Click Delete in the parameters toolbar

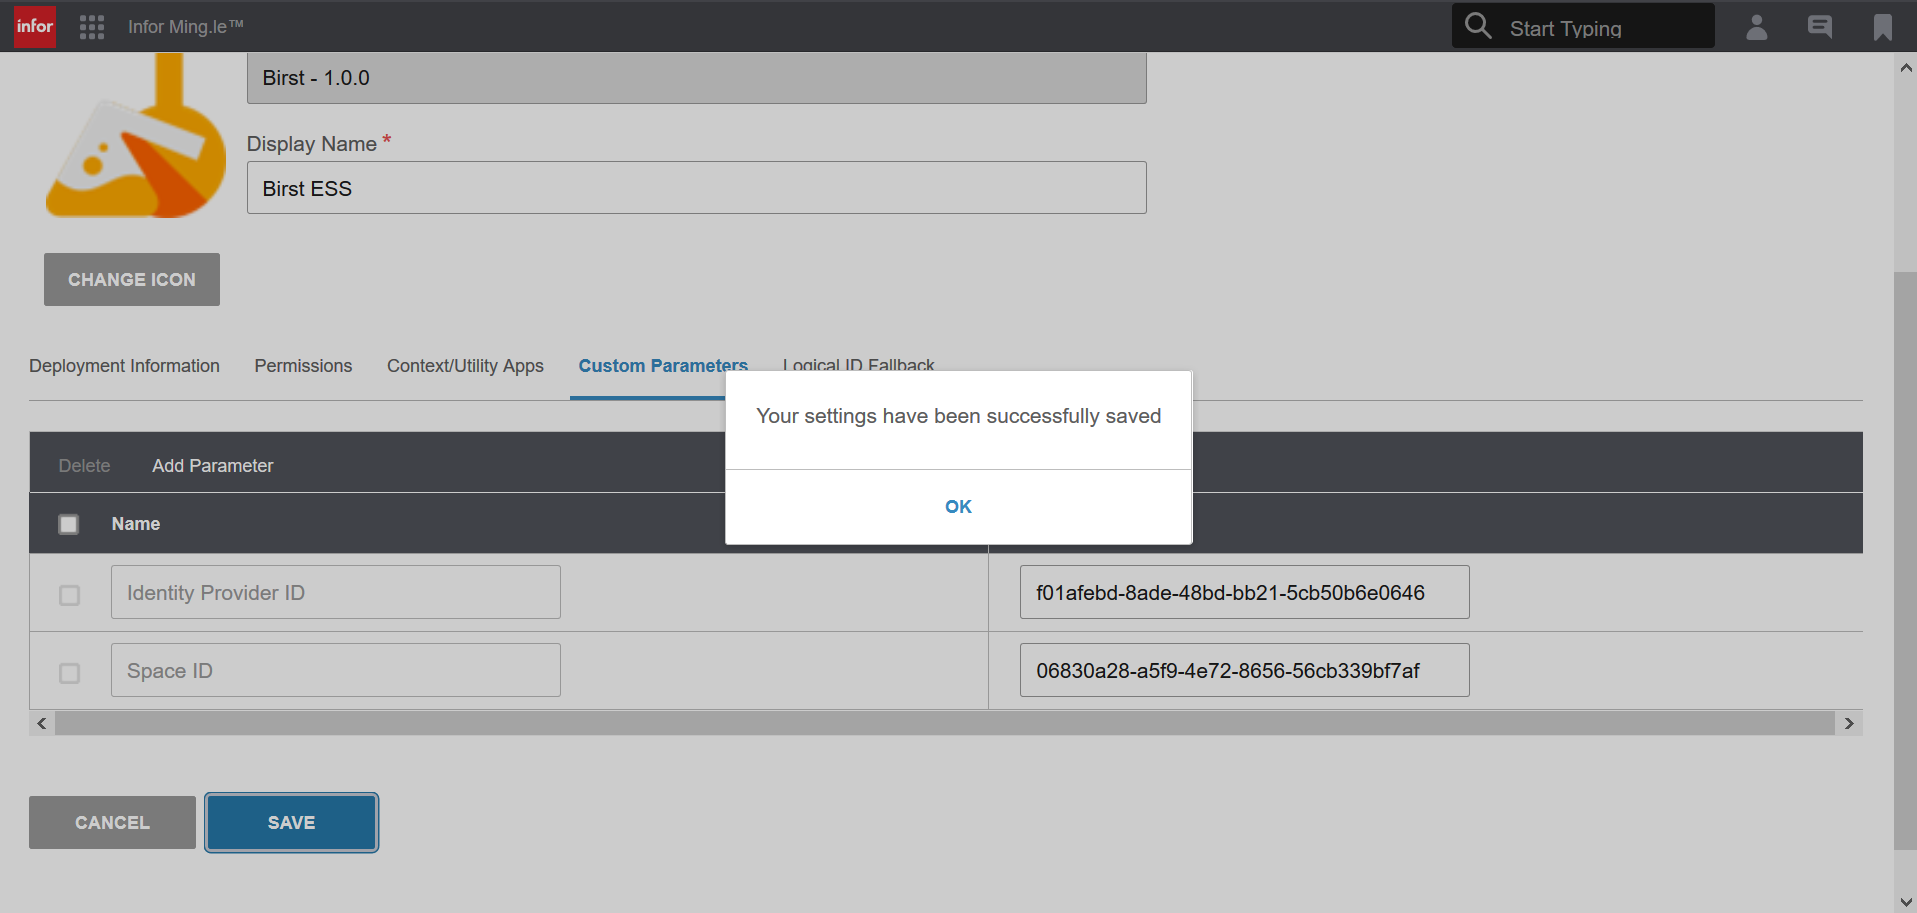click(84, 466)
